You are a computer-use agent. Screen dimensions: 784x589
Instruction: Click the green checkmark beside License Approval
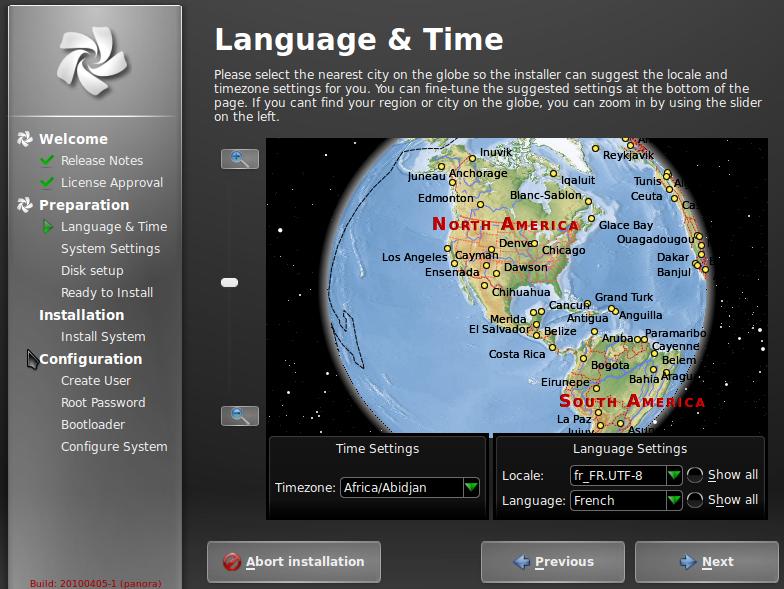47,182
